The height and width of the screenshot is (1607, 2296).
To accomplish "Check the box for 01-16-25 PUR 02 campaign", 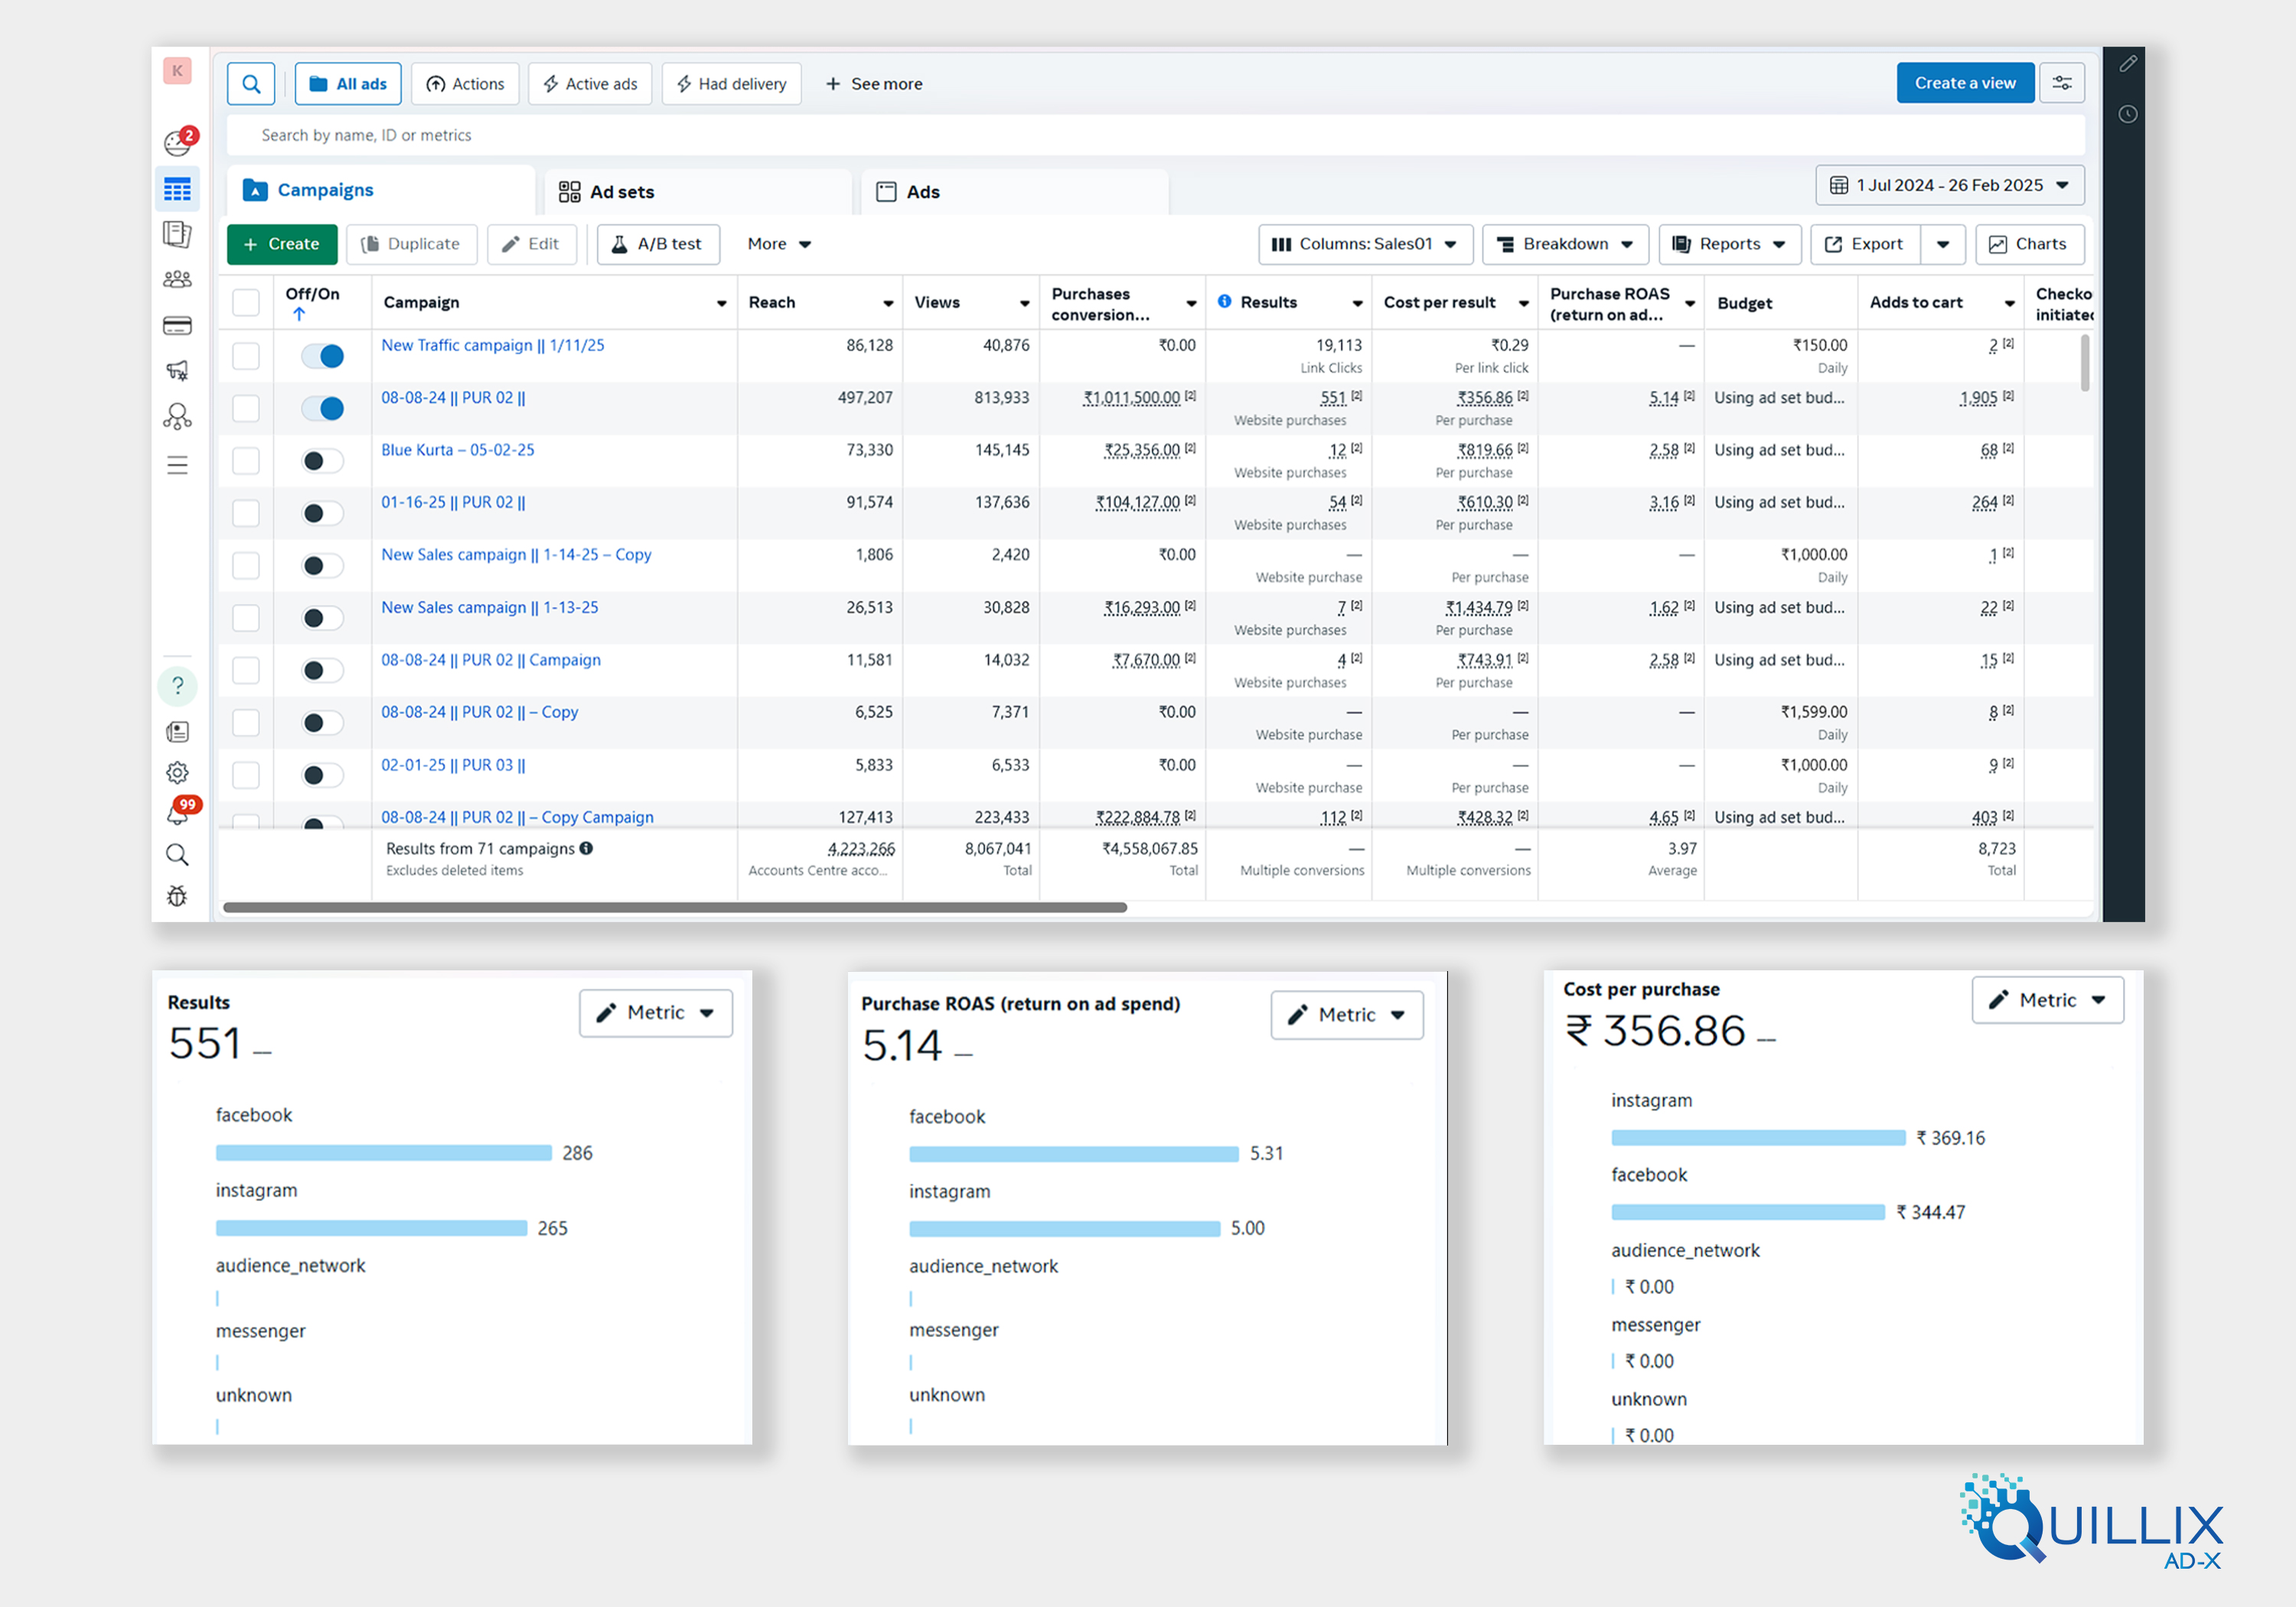I will [x=245, y=513].
